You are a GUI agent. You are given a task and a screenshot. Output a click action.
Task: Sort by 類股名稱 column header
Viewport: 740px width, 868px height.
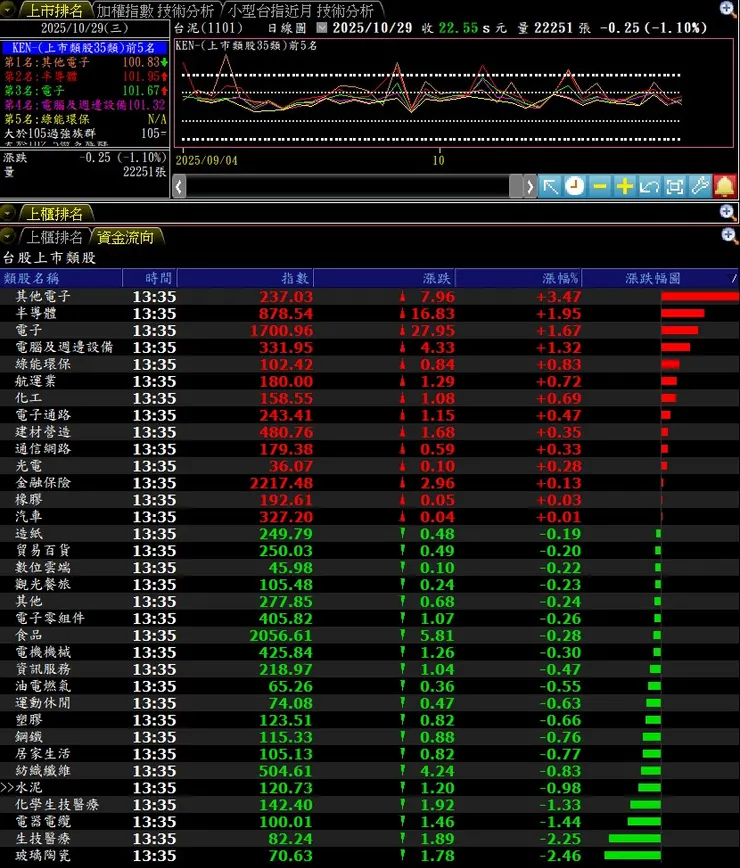coord(61,278)
